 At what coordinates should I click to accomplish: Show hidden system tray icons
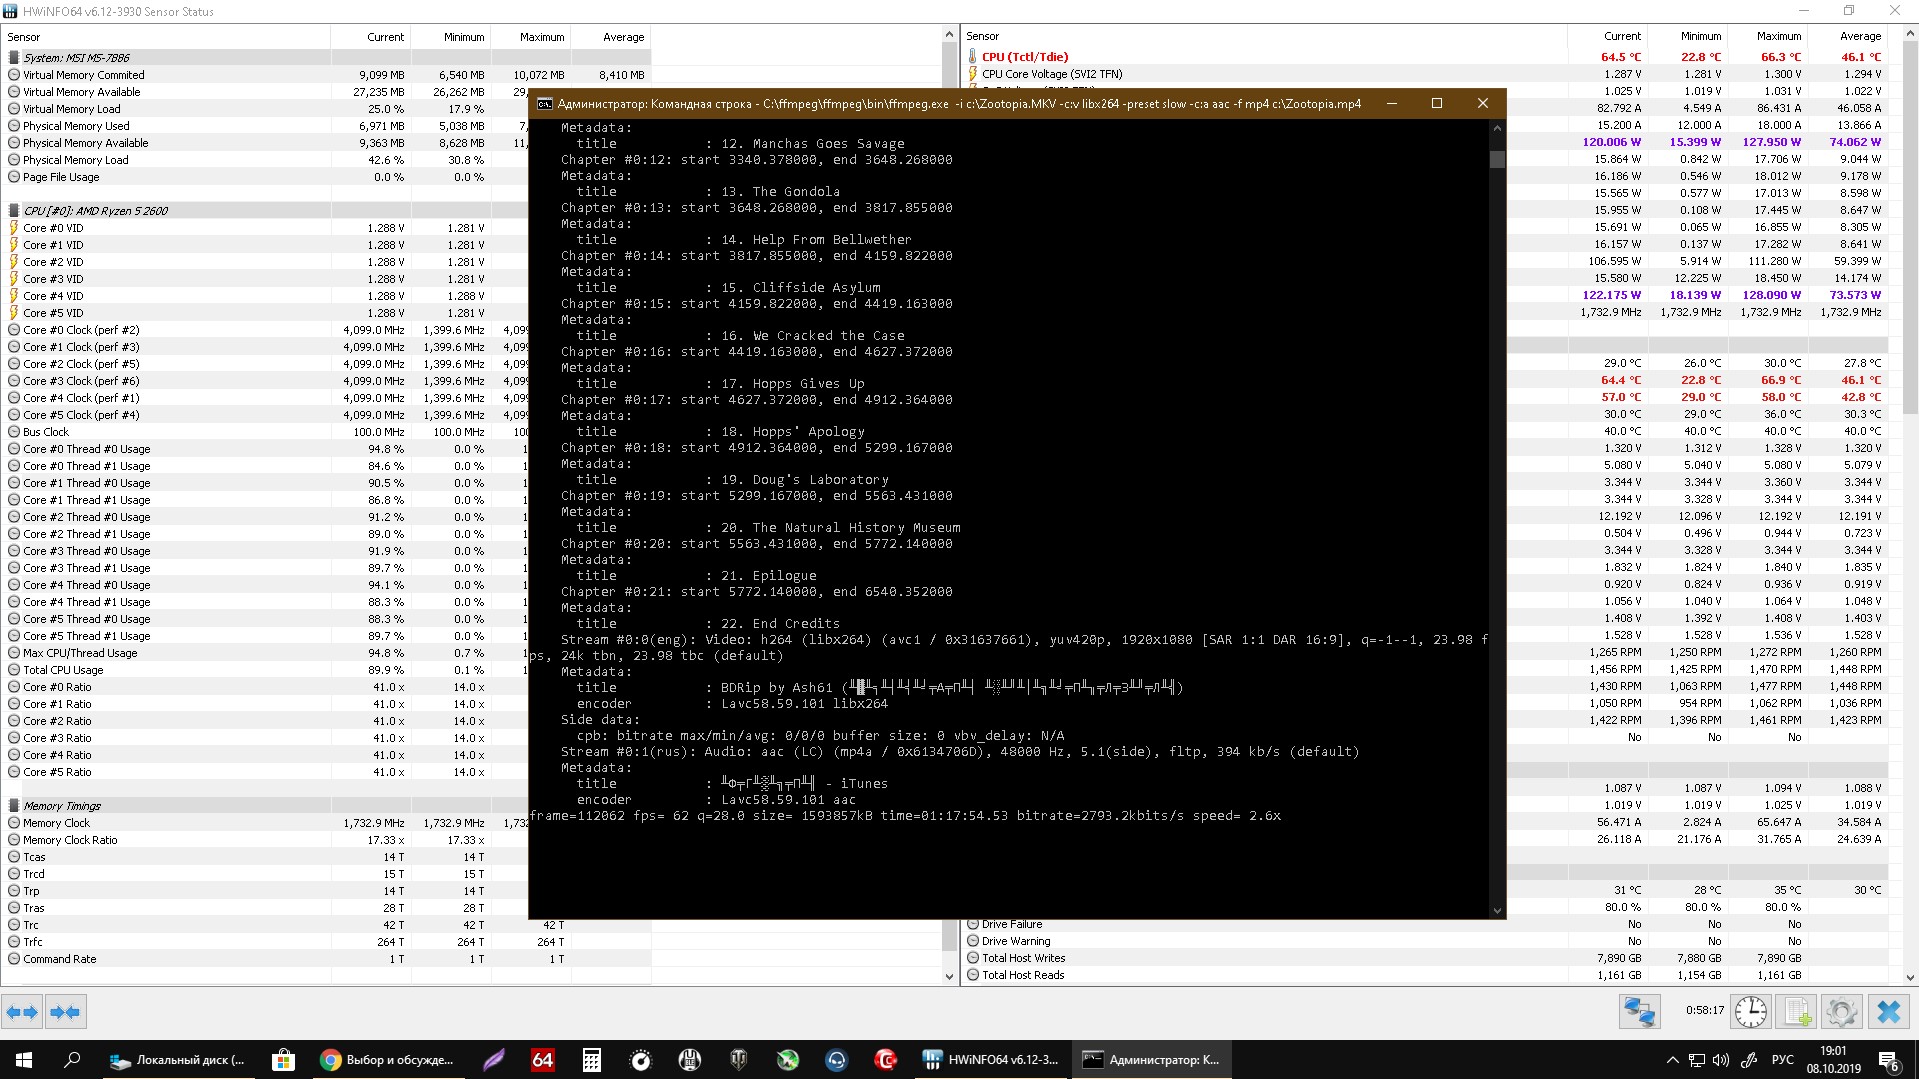point(1672,1060)
